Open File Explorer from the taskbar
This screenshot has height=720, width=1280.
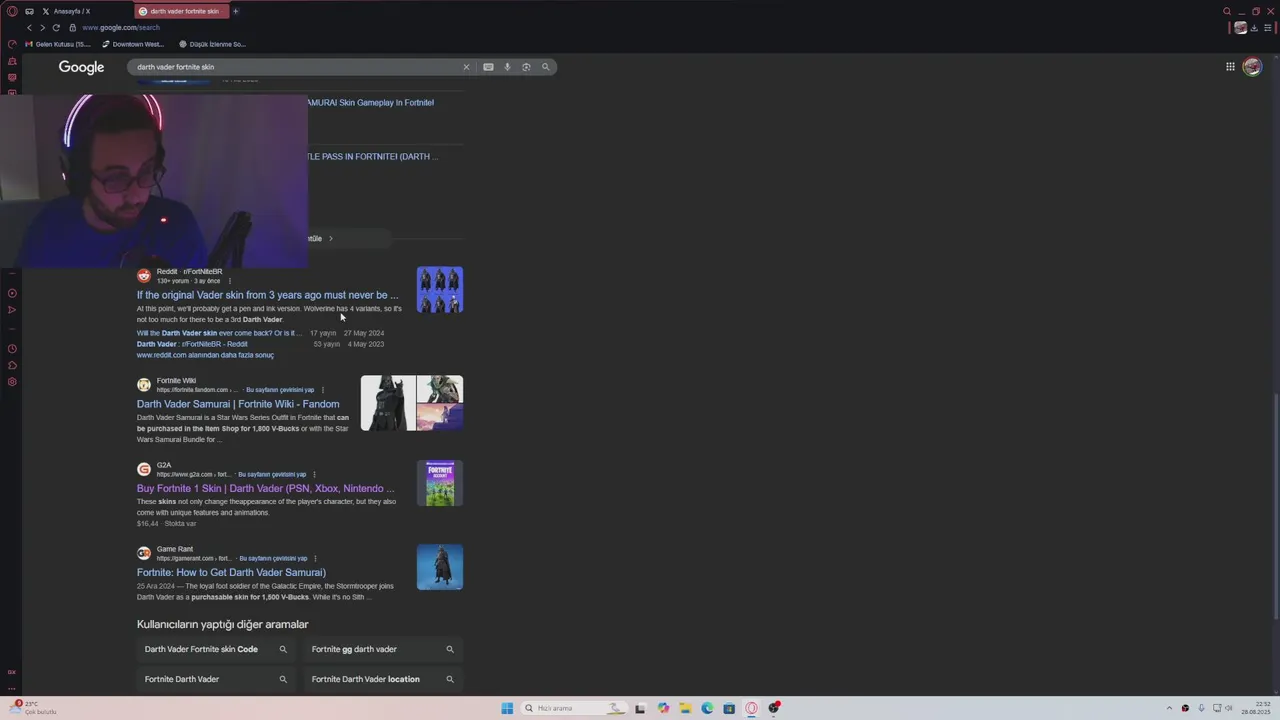click(685, 708)
